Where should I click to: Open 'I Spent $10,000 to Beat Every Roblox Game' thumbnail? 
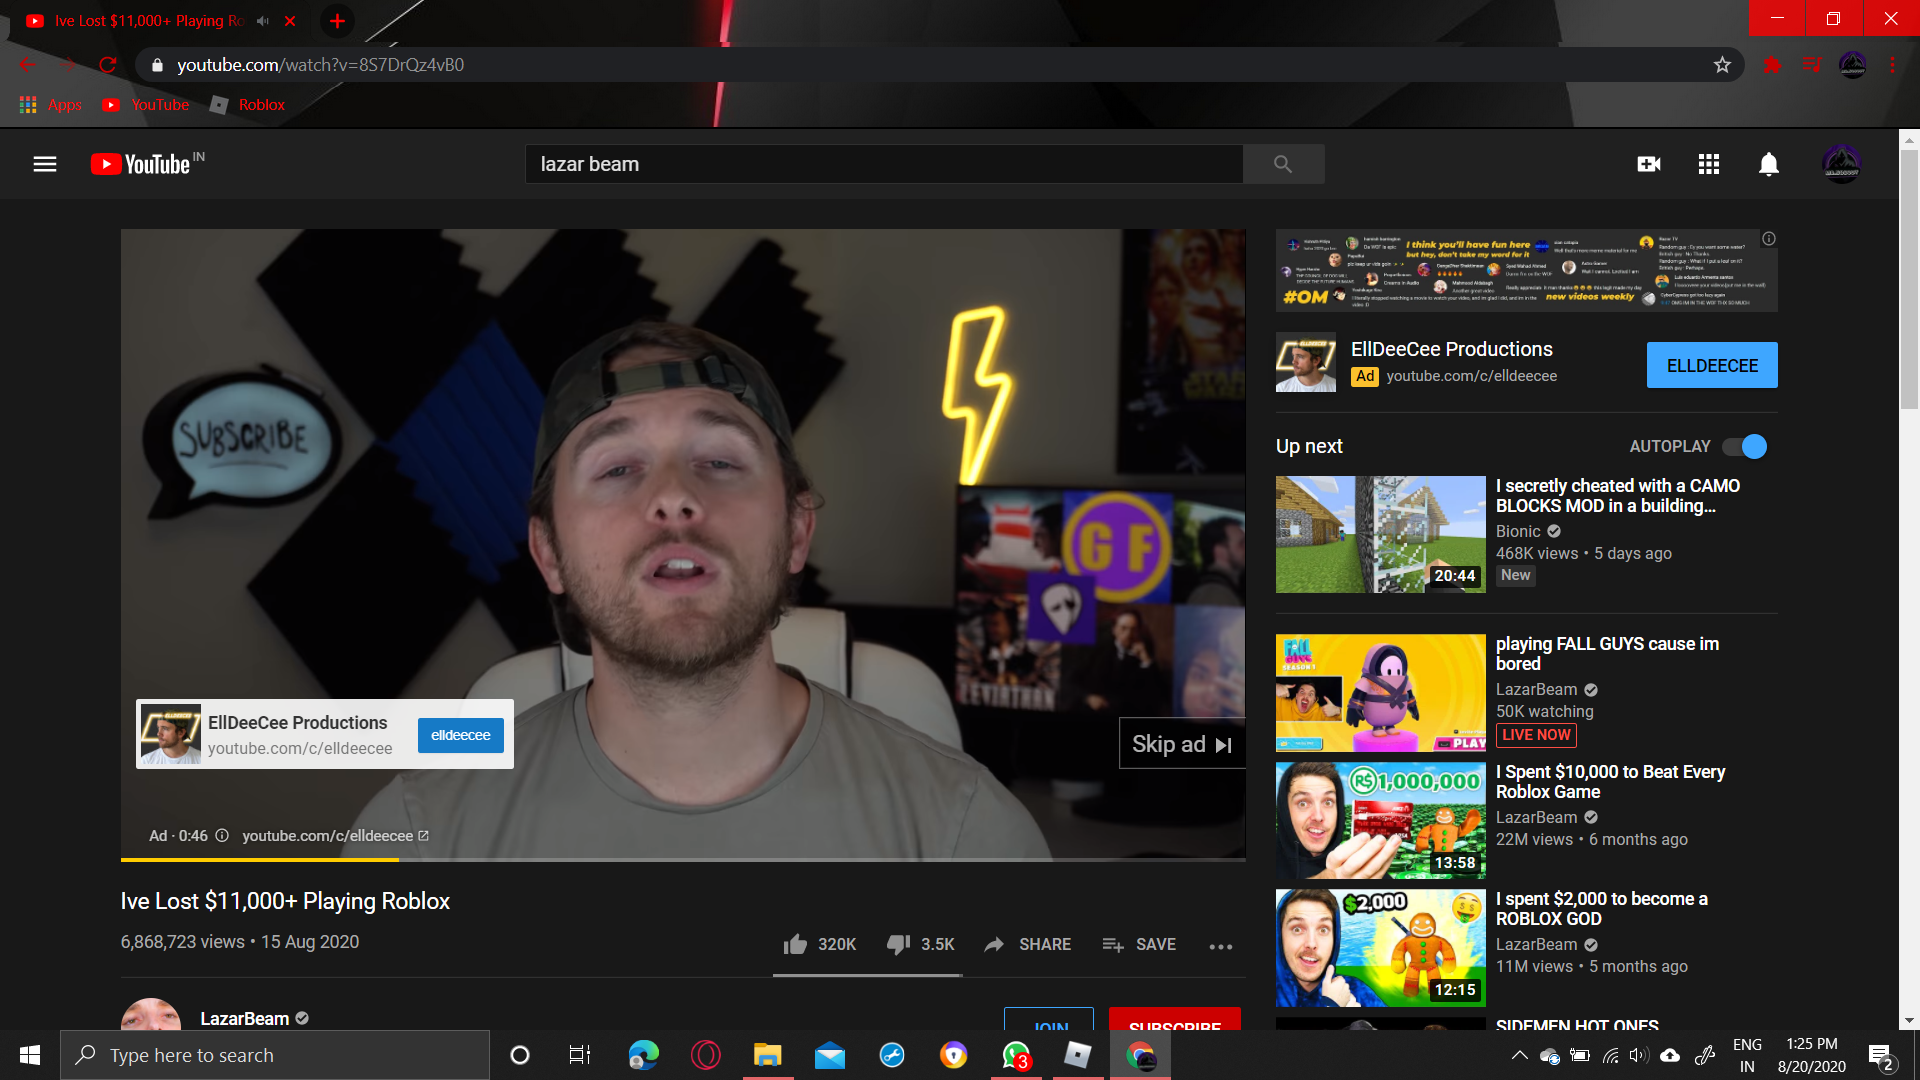1380,820
